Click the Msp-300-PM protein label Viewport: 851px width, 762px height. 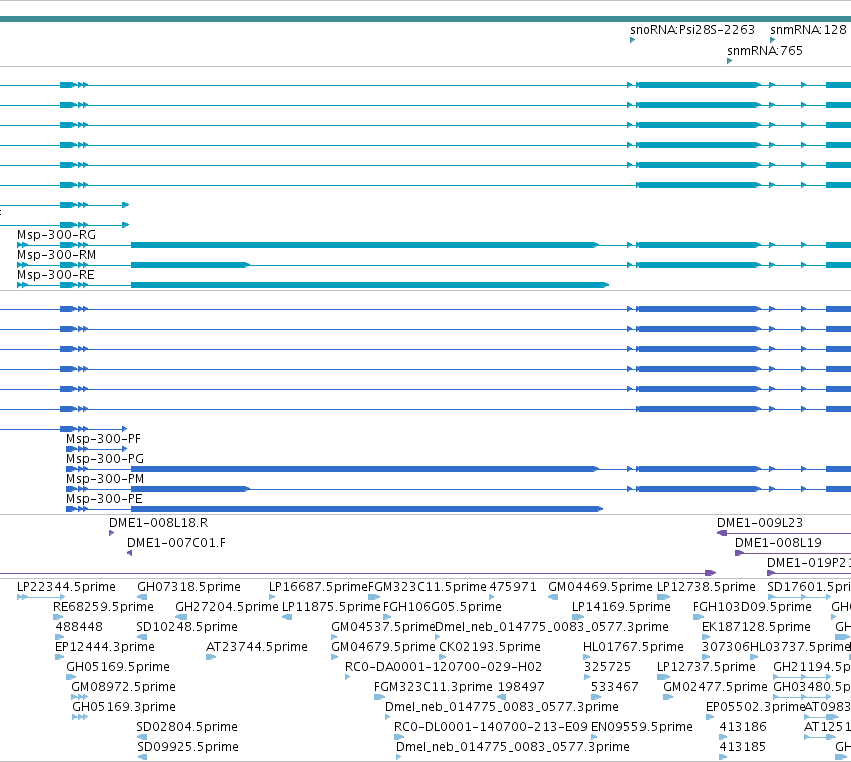click(x=105, y=479)
